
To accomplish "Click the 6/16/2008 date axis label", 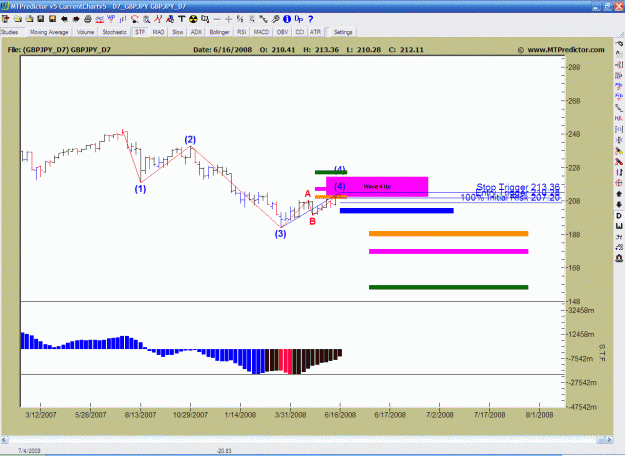I will (340, 415).
